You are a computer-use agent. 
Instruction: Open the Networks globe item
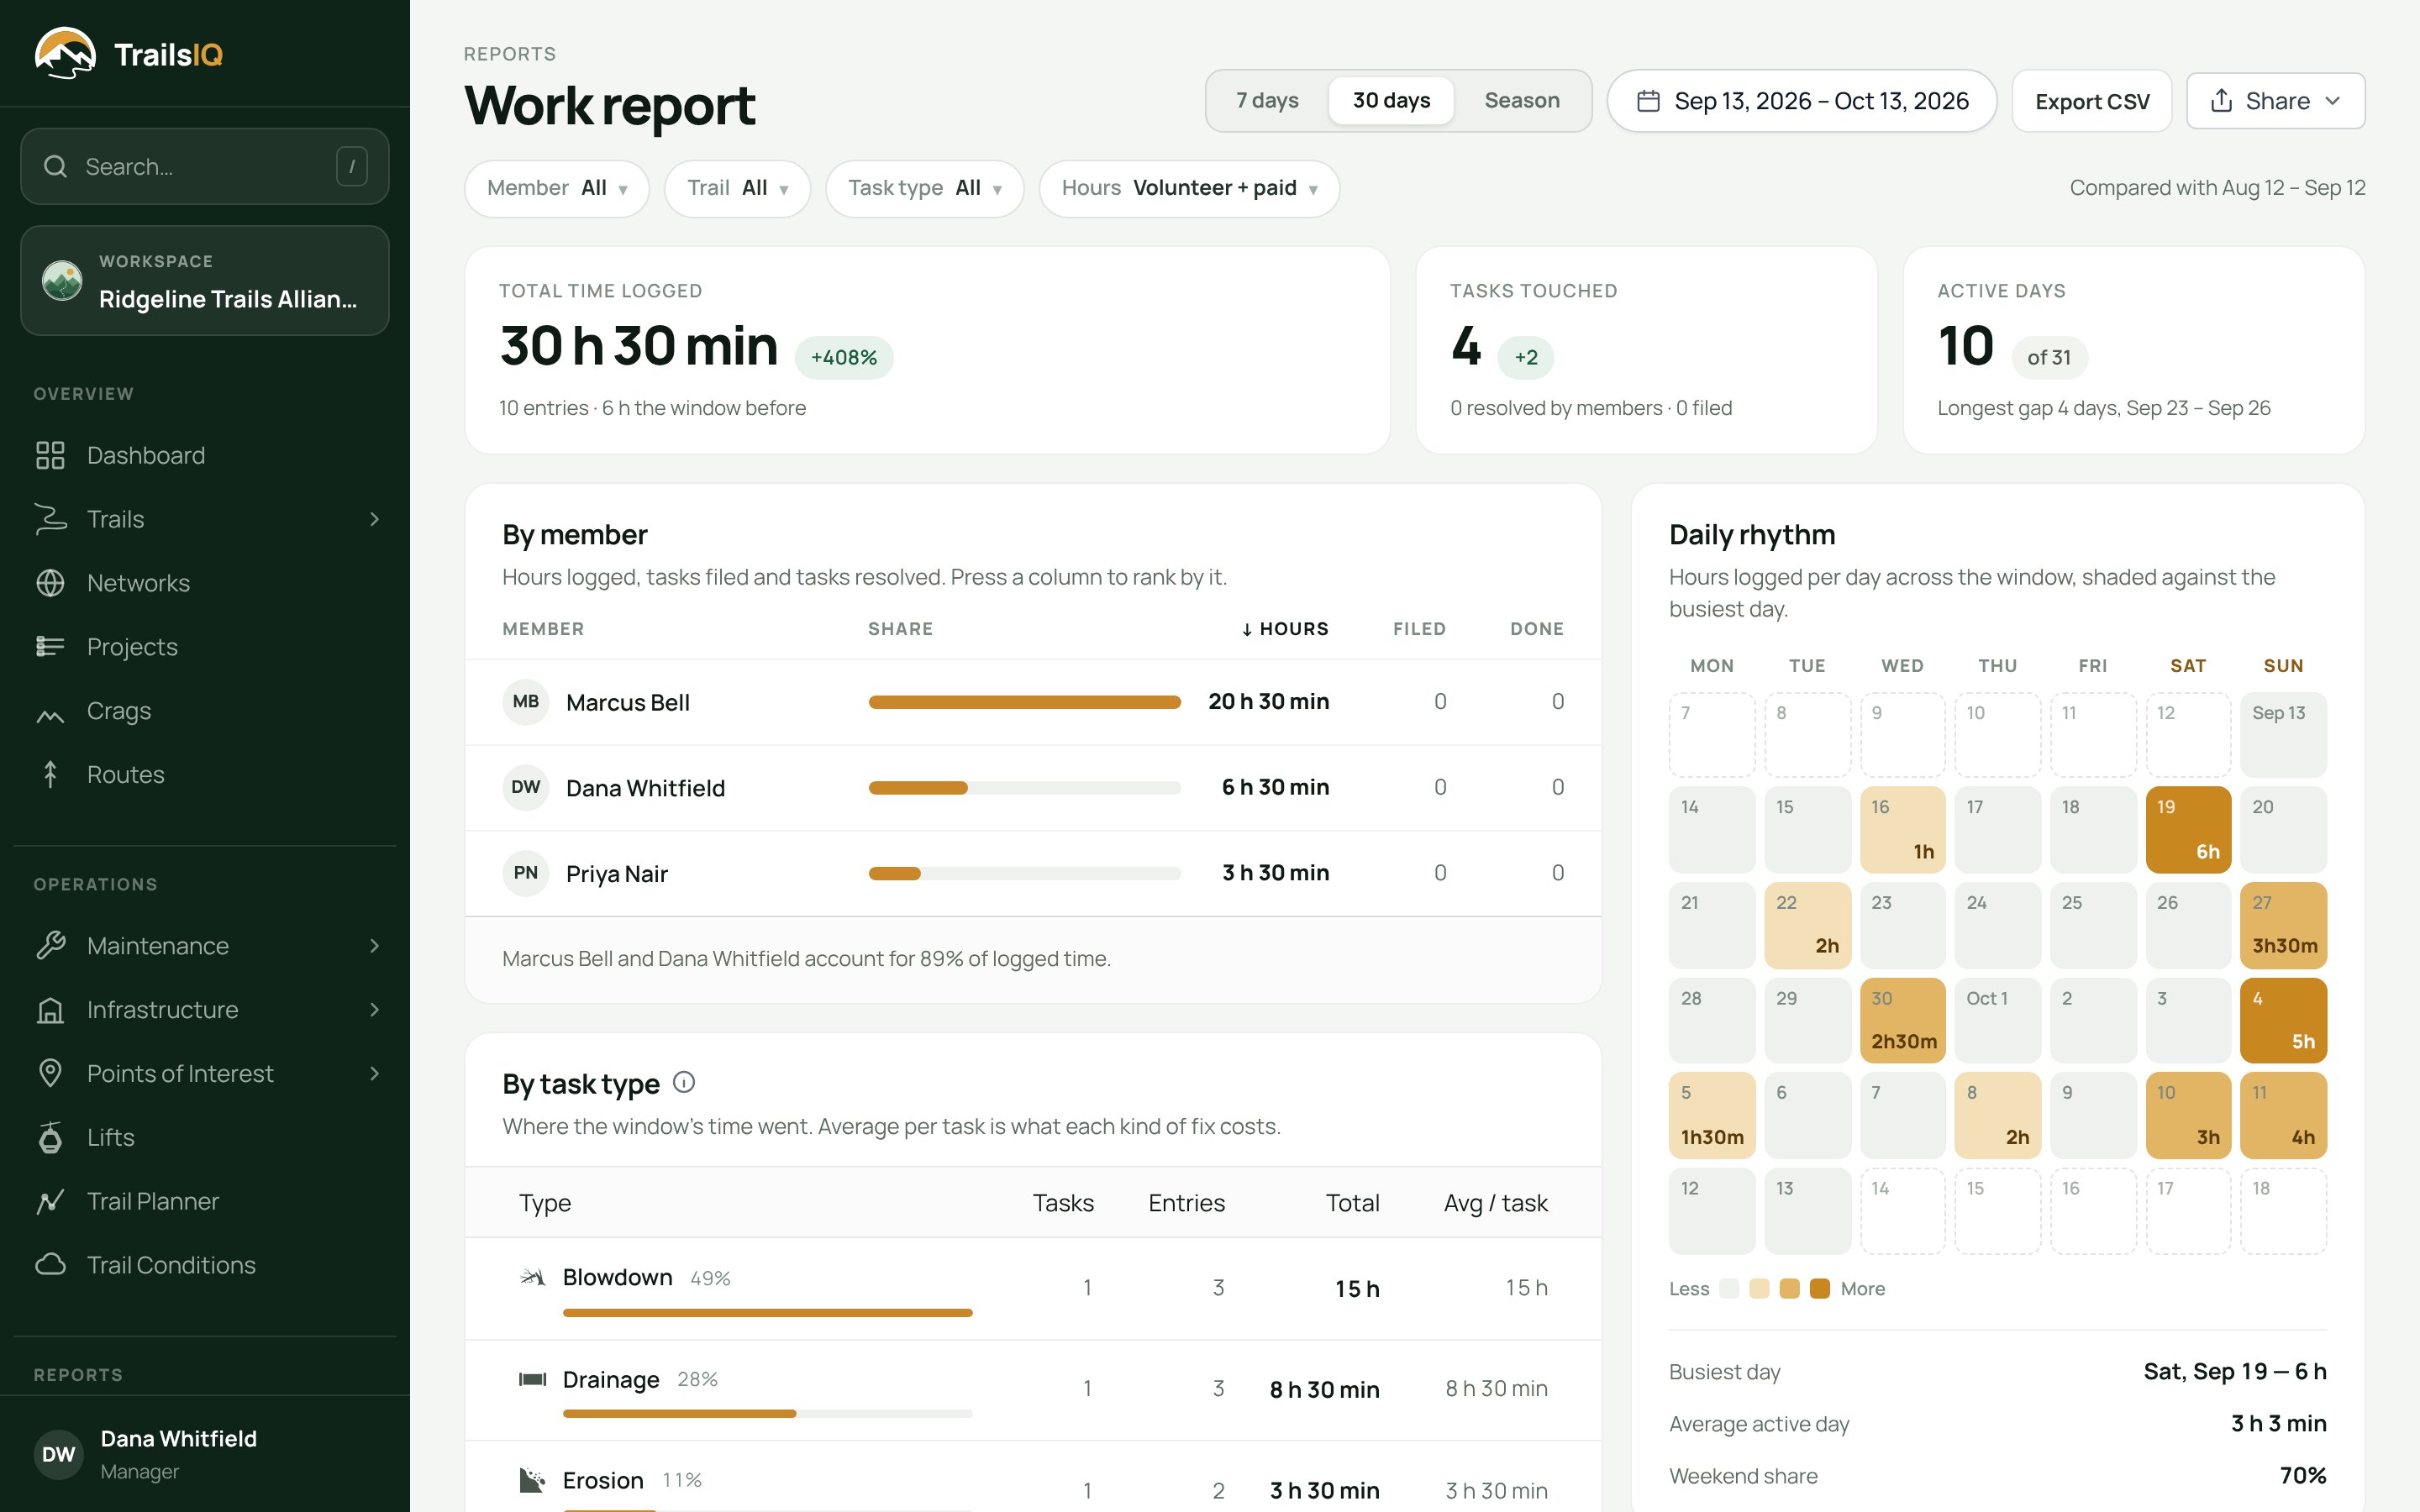point(204,583)
